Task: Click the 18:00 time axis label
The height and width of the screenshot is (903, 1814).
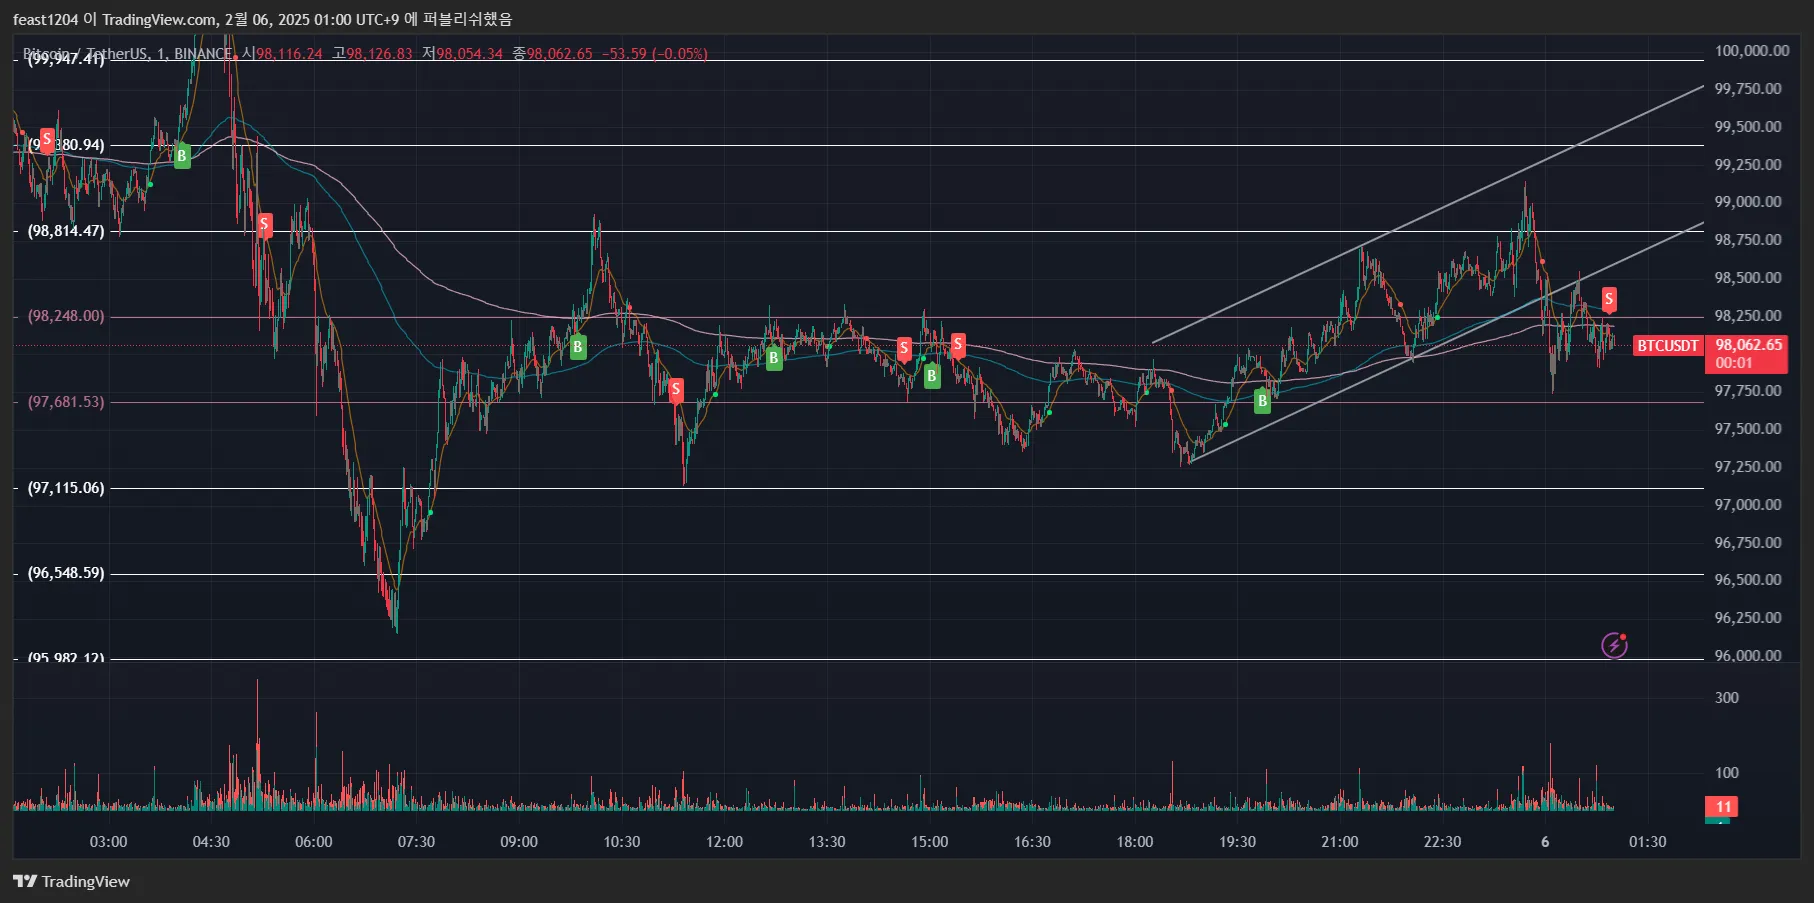Action: (x=1134, y=841)
